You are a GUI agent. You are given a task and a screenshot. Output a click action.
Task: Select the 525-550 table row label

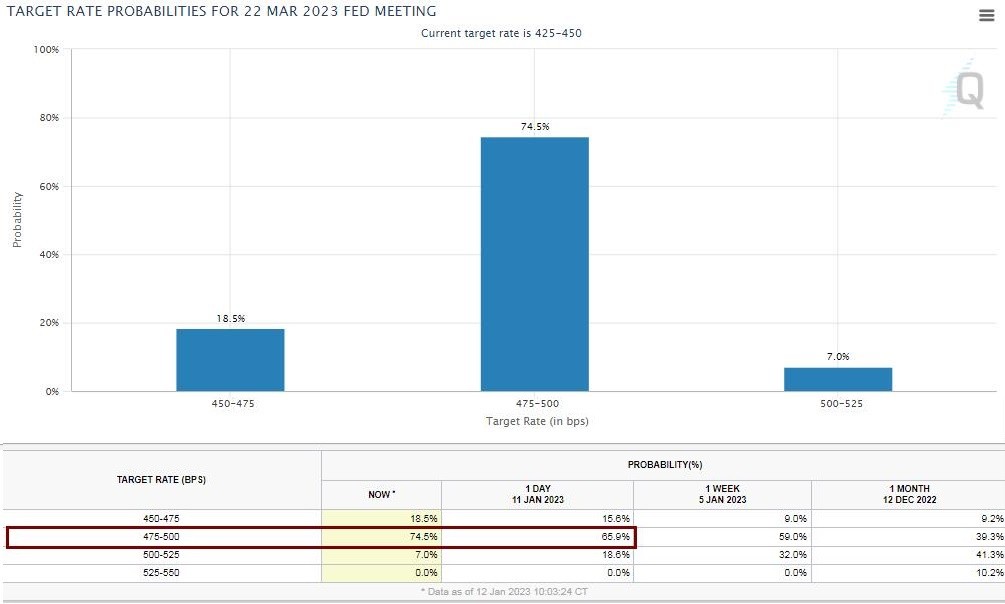click(161, 573)
